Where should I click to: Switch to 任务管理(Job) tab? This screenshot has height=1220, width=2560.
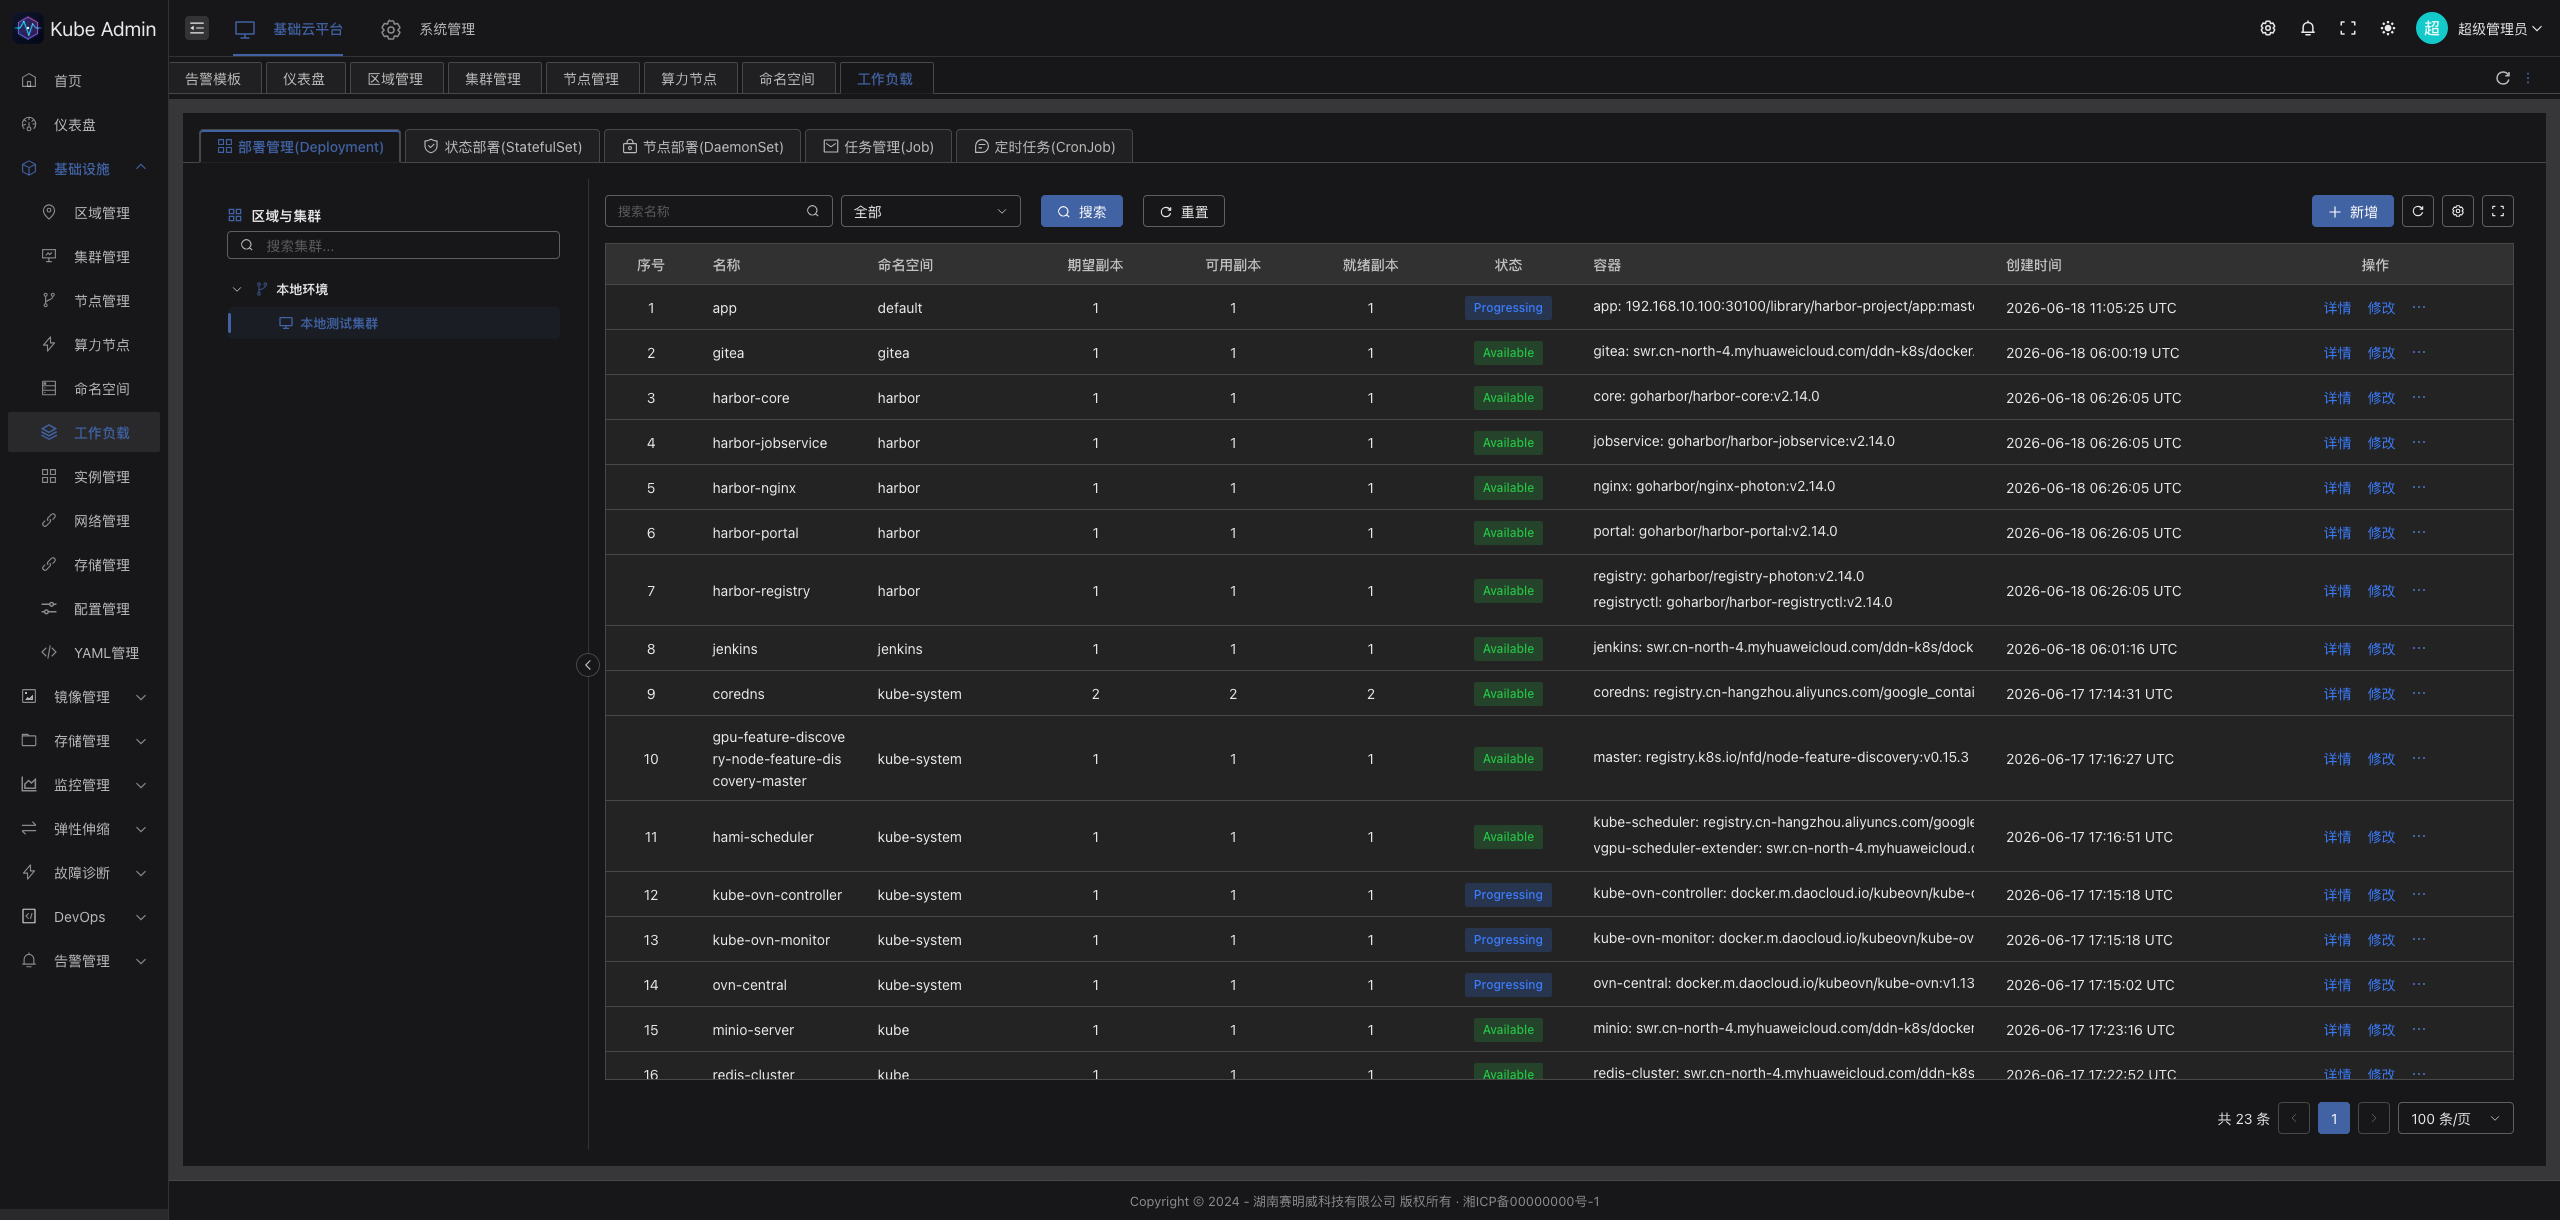pos(878,146)
